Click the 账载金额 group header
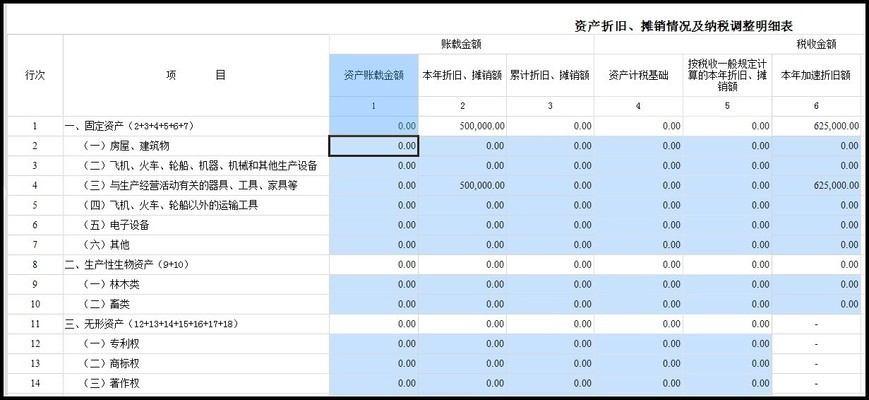The width and height of the screenshot is (869, 400). 462,44
